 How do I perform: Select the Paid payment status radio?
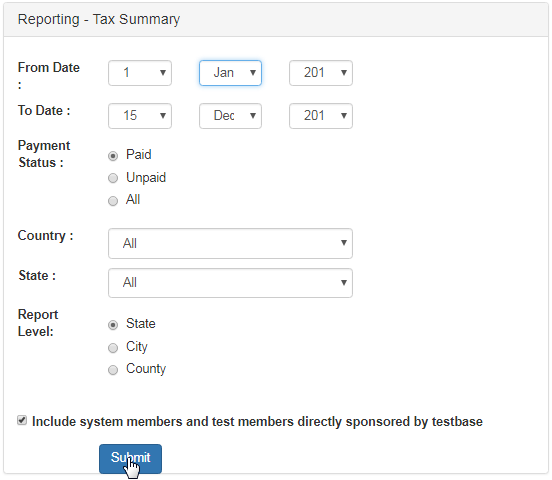click(113, 156)
